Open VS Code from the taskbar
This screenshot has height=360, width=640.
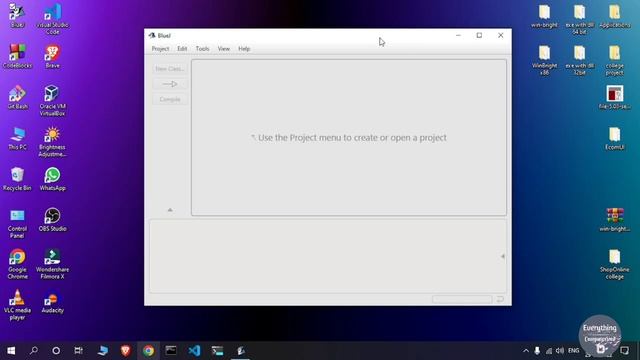pyautogui.click(x=194, y=351)
